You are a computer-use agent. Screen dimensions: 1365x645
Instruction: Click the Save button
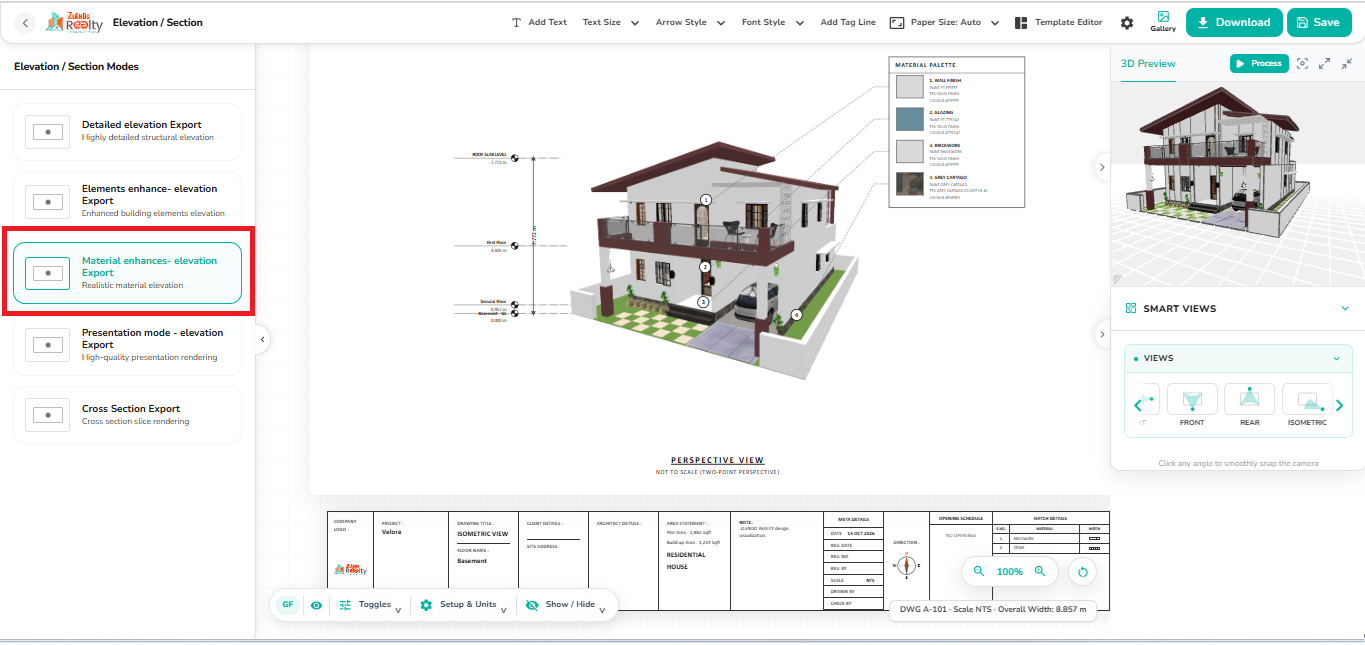point(1319,22)
